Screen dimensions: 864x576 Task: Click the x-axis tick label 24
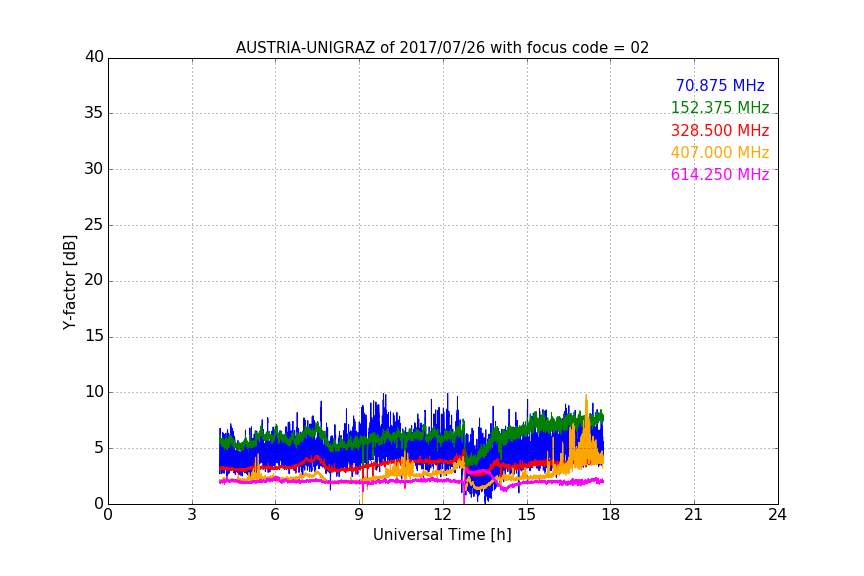(777, 515)
